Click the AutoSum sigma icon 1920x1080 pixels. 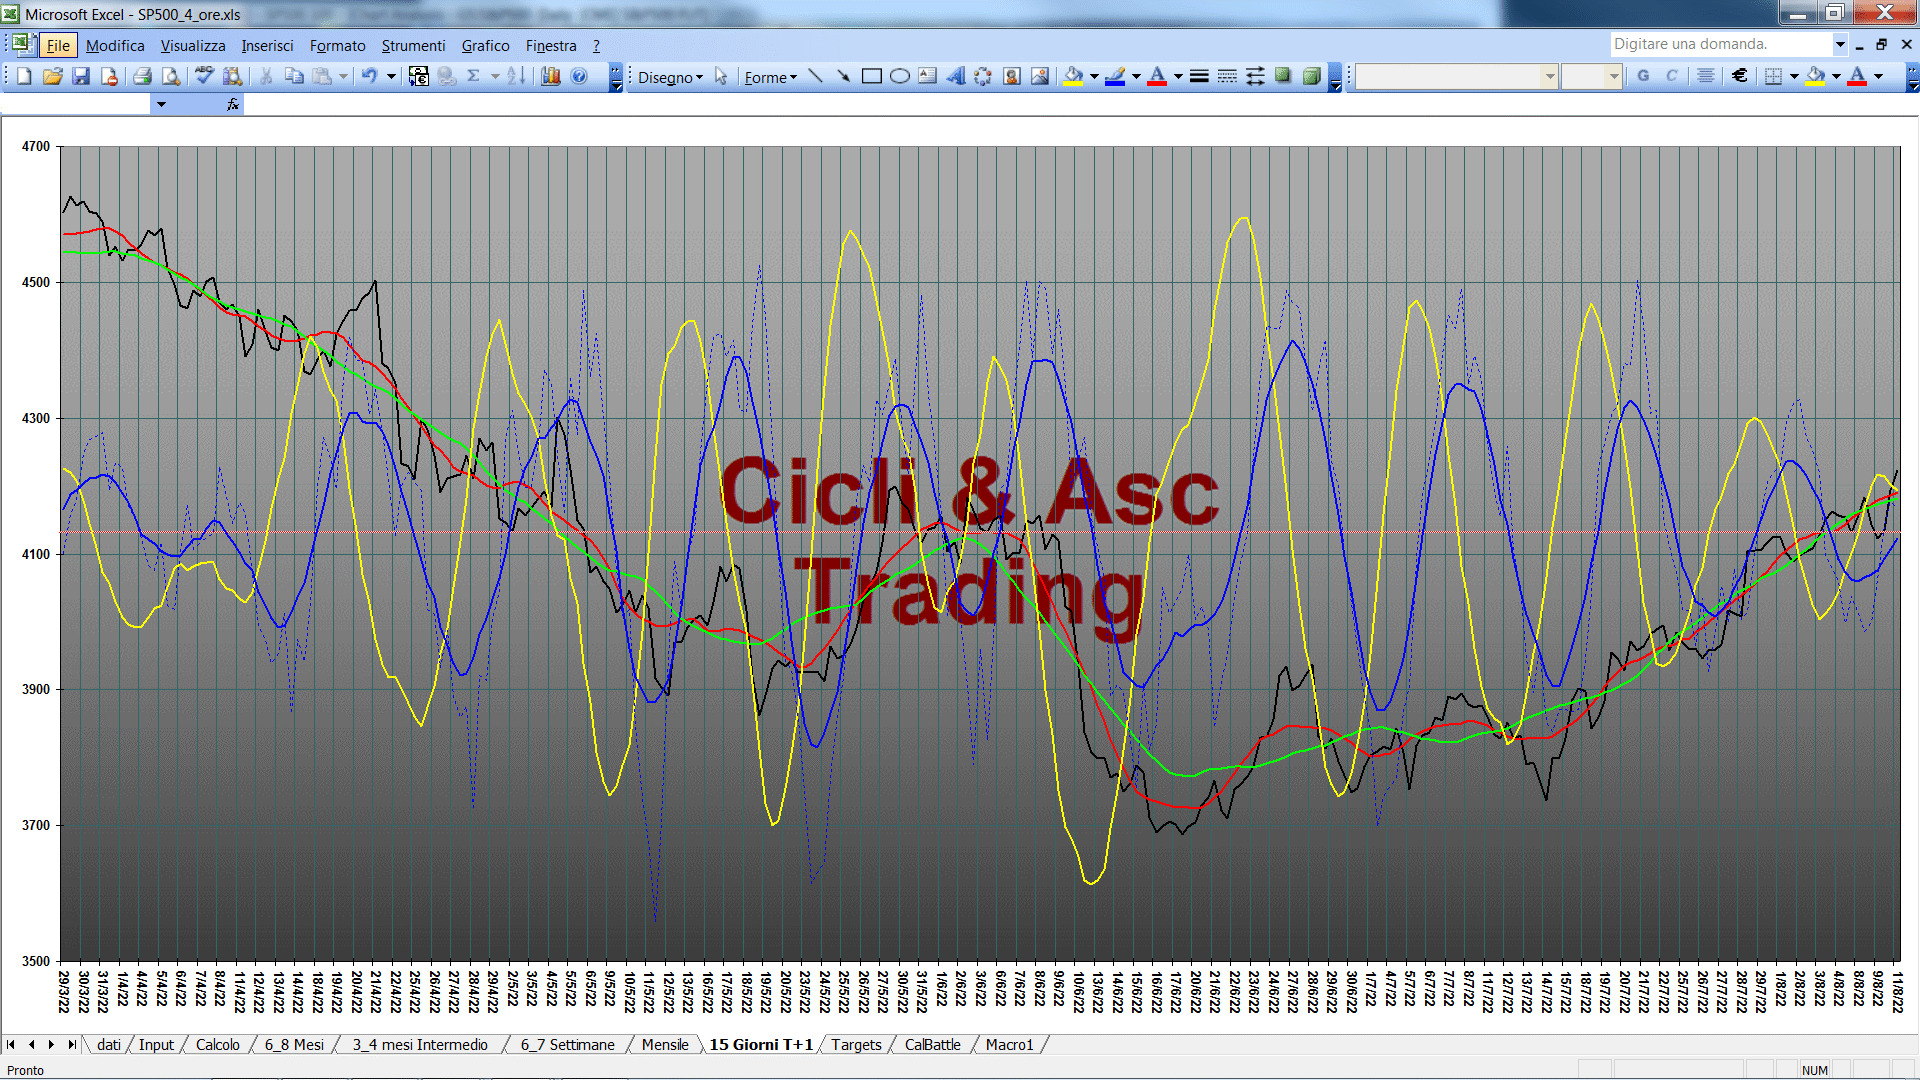point(474,76)
